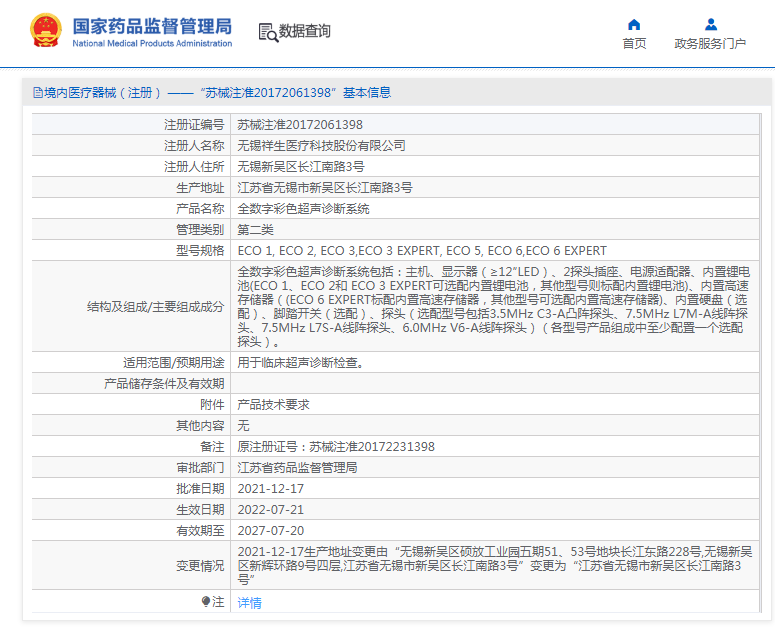Click the registrant name 无锡祥生医疗科技股份有限公司

click(321, 146)
